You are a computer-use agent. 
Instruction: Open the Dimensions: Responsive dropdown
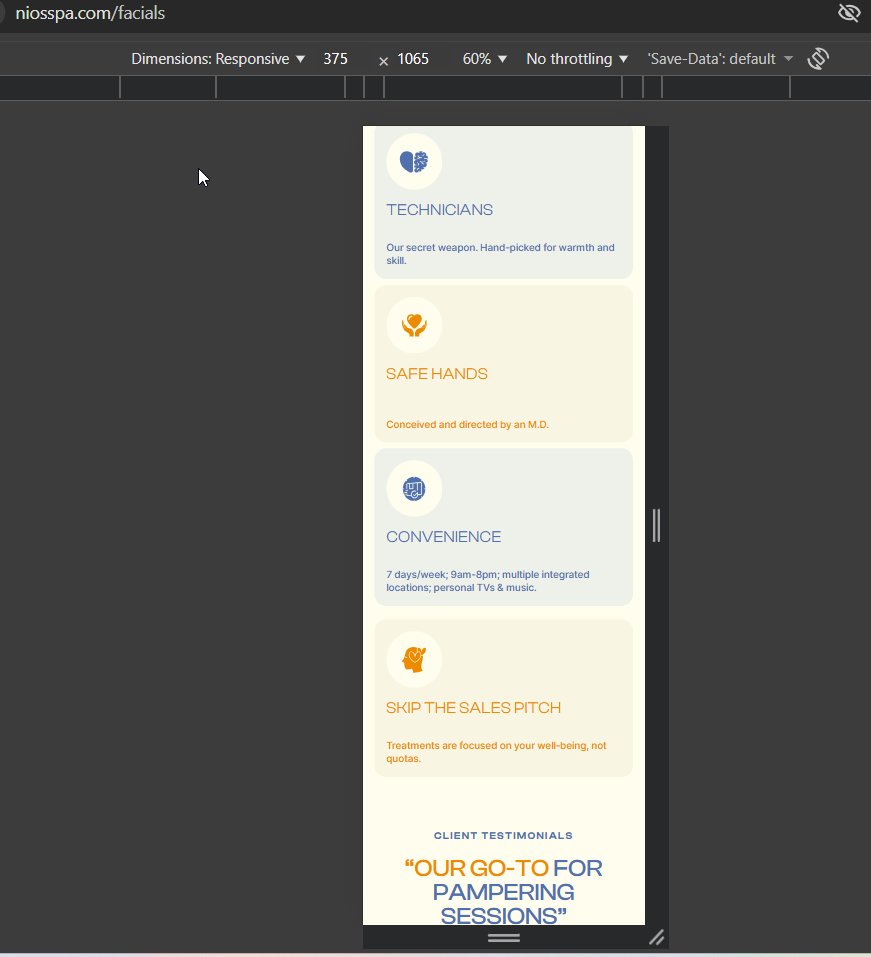tap(218, 59)
